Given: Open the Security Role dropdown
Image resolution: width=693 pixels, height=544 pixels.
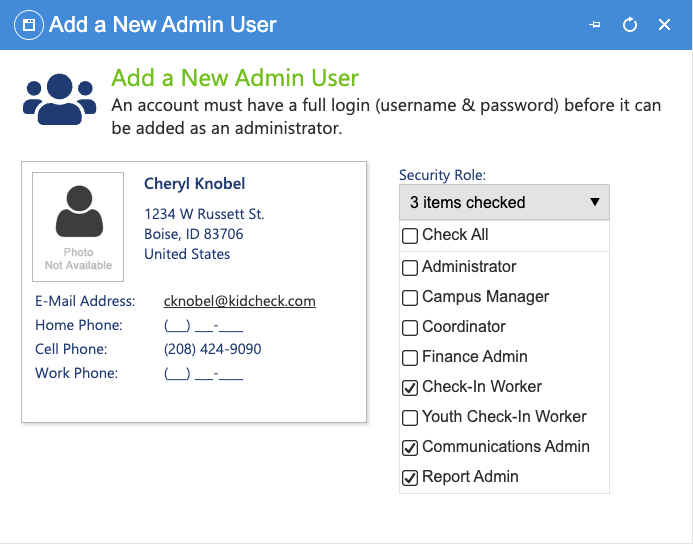Looking at the screenshot, I should click(x=504, y=202).
